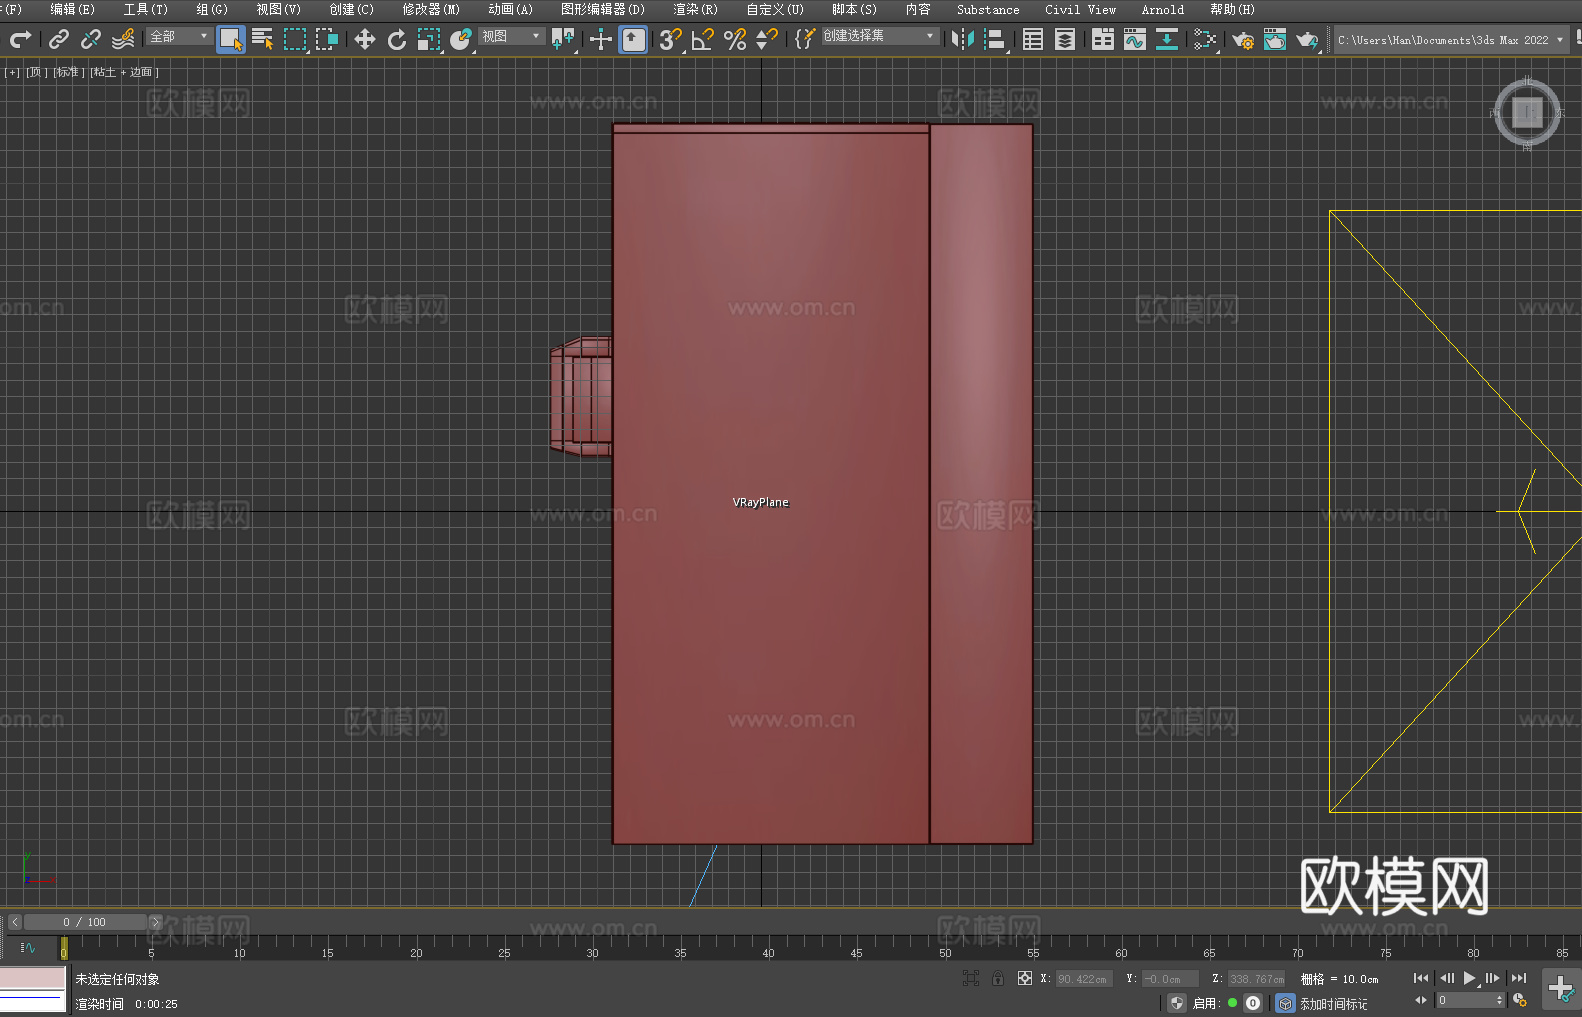Image resolution: width=1582 pixels, height=1017 pixels.
Task: Click the Select by Name icon
Action: [263, 40]
